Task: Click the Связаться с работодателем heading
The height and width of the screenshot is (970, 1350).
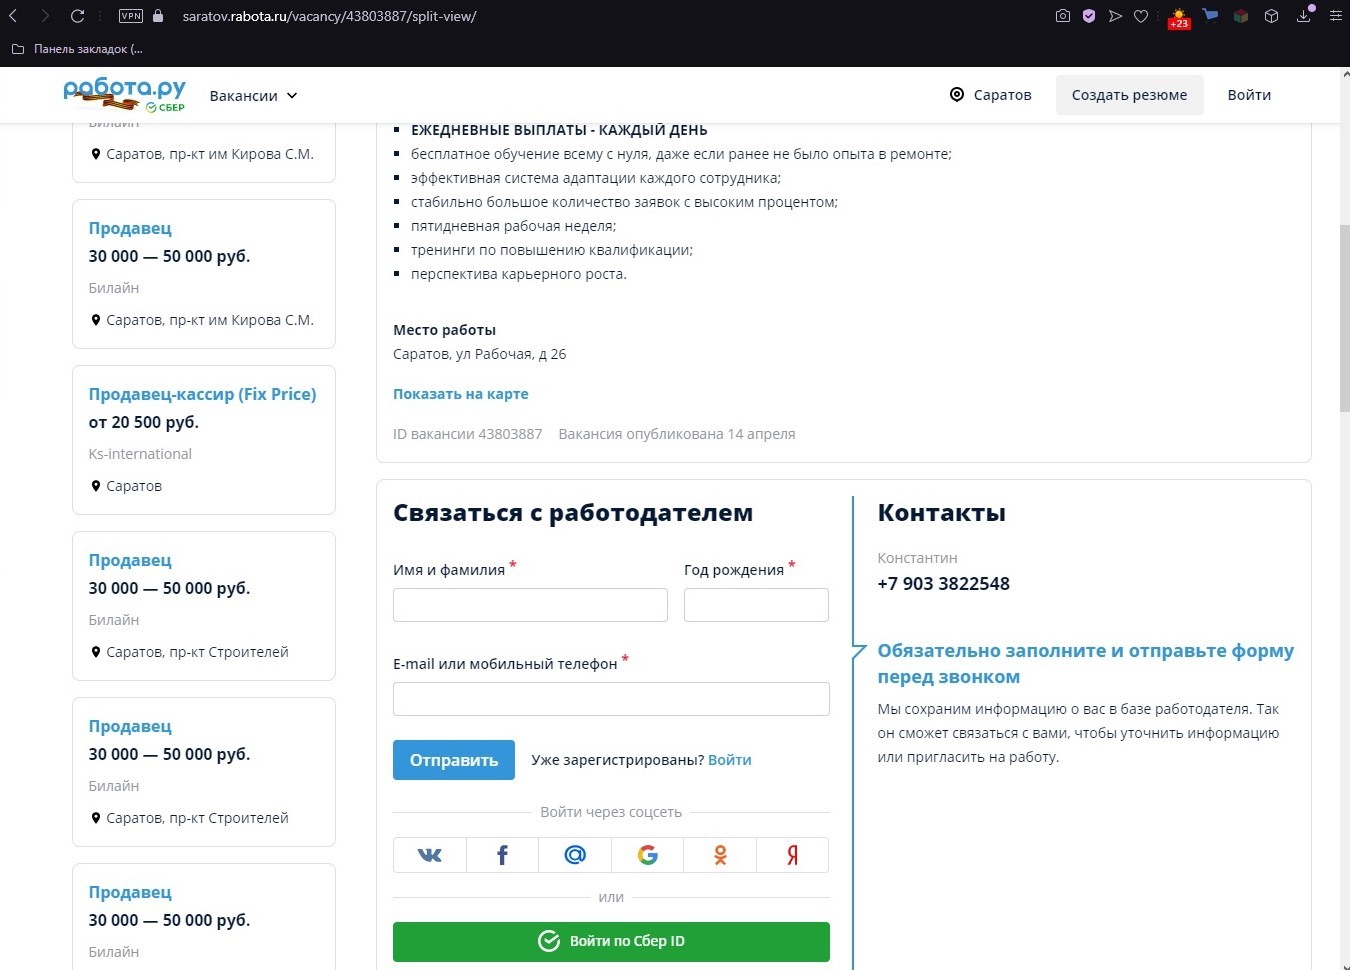Action: pos(573,513)
